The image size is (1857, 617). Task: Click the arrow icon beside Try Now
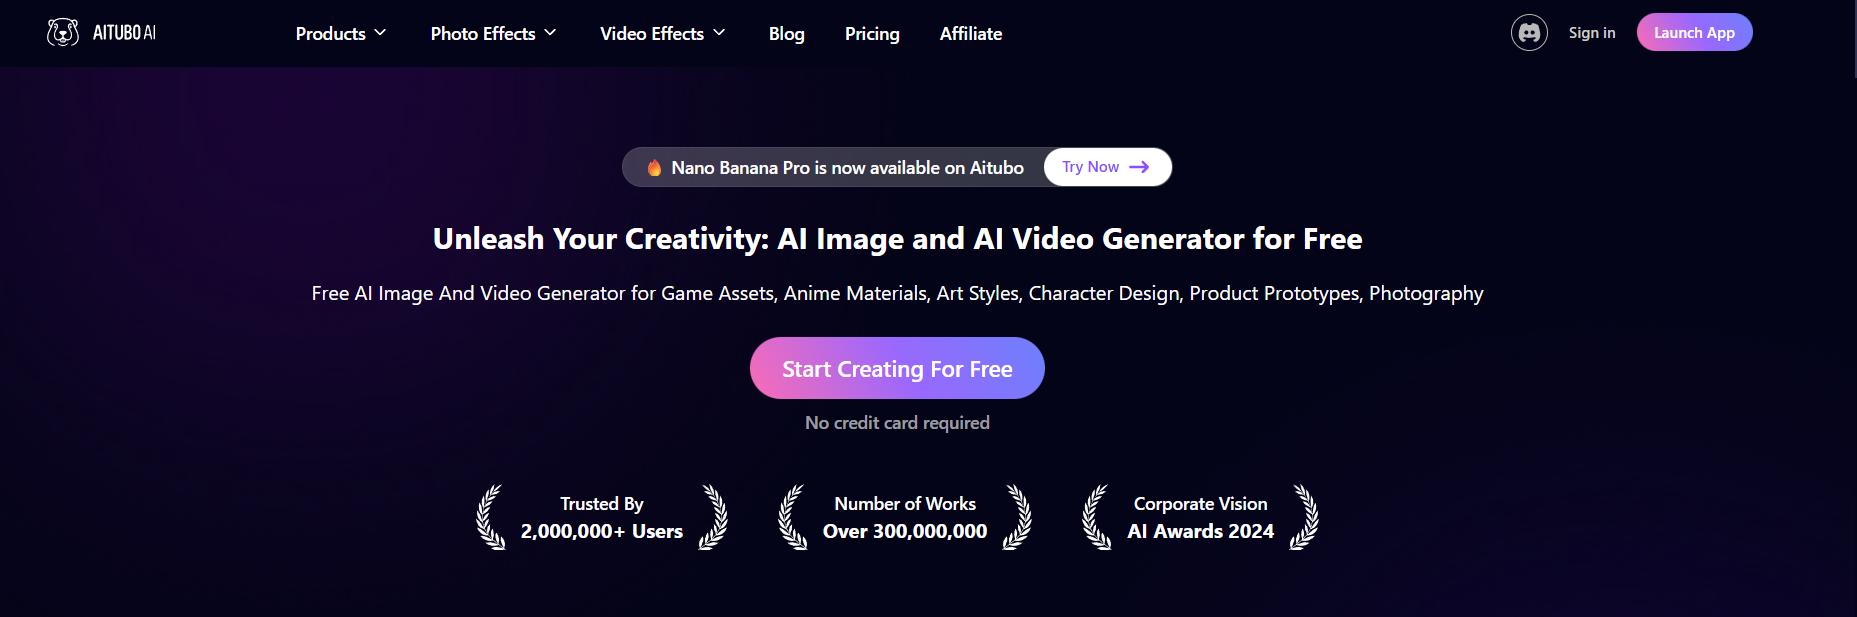pos(1139,167)
